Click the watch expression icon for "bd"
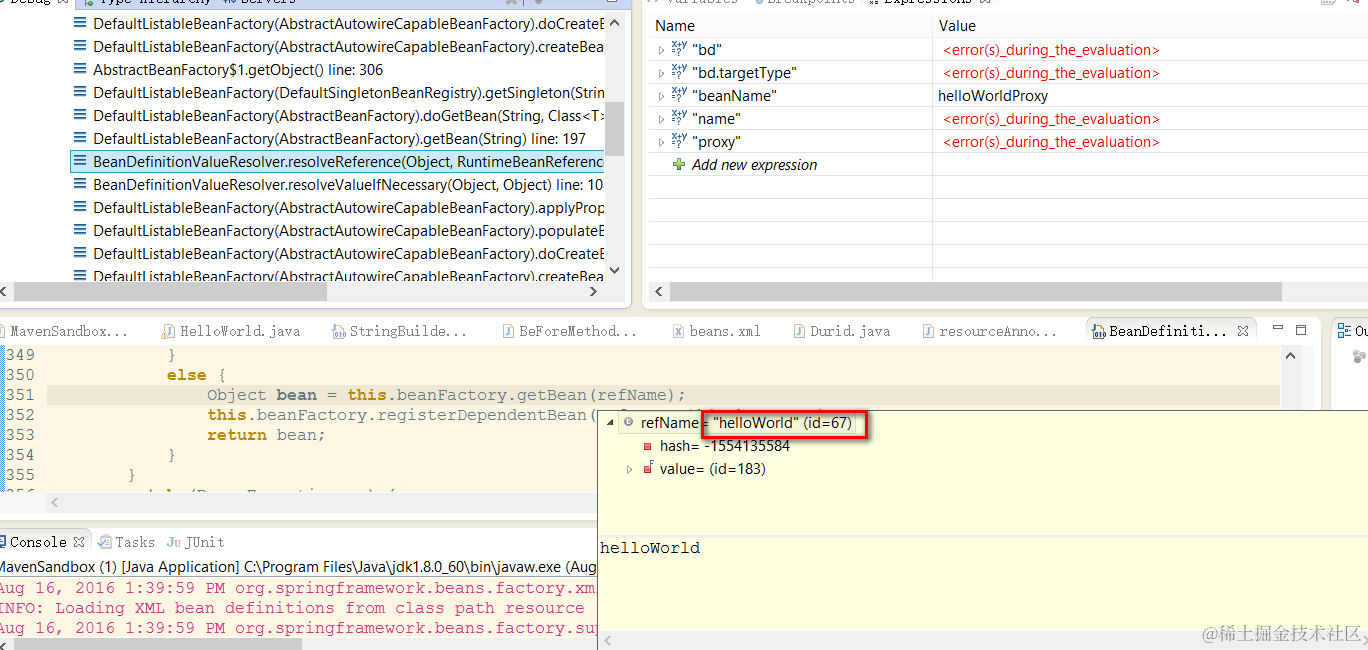 679,49
